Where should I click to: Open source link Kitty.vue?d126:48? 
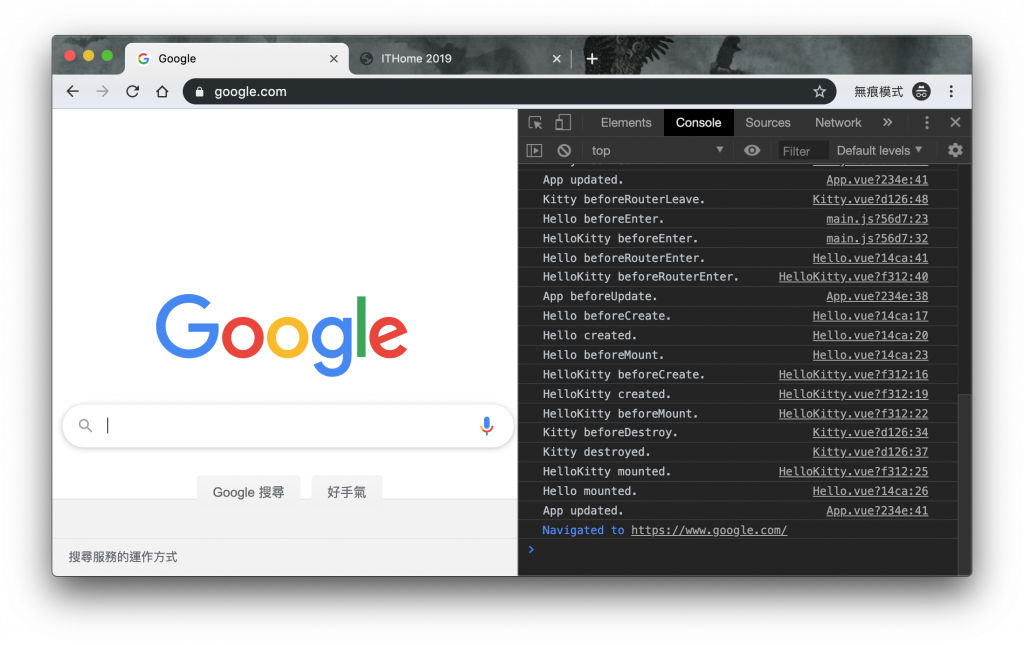tap(870, 199)
